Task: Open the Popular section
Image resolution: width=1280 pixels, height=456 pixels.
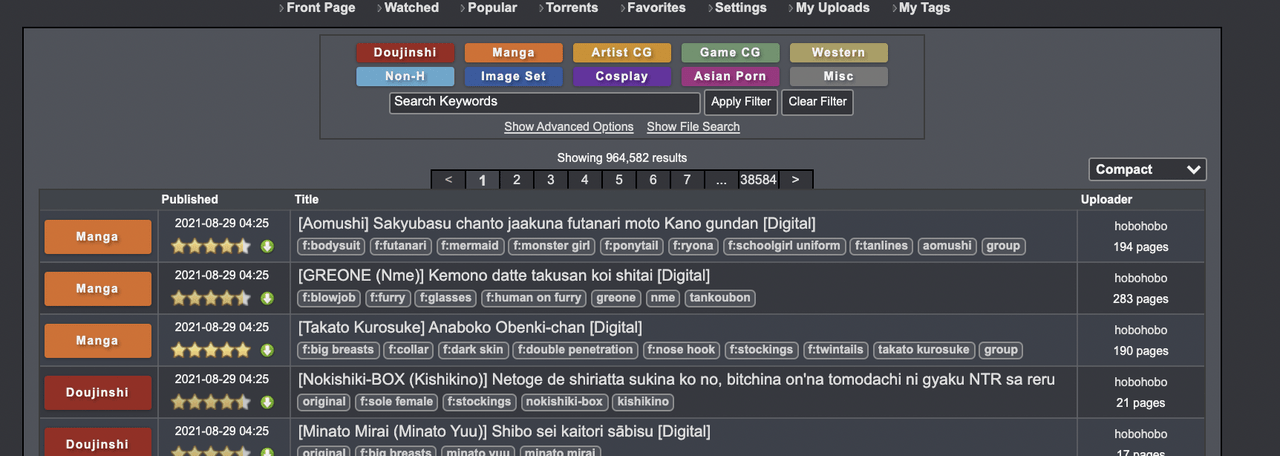Action: (x=492, y=8)
